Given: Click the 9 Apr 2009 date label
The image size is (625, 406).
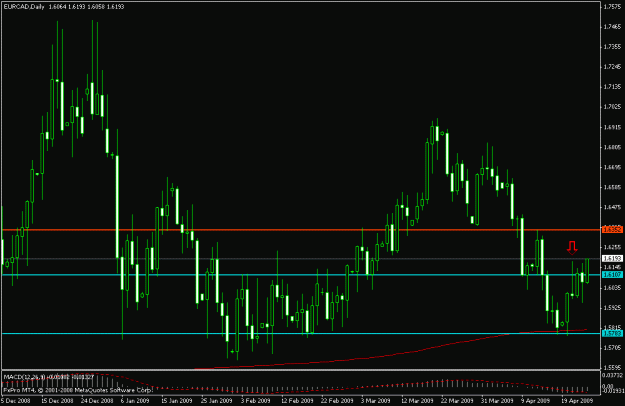Looking at the screenshot, I should (535, 400).
